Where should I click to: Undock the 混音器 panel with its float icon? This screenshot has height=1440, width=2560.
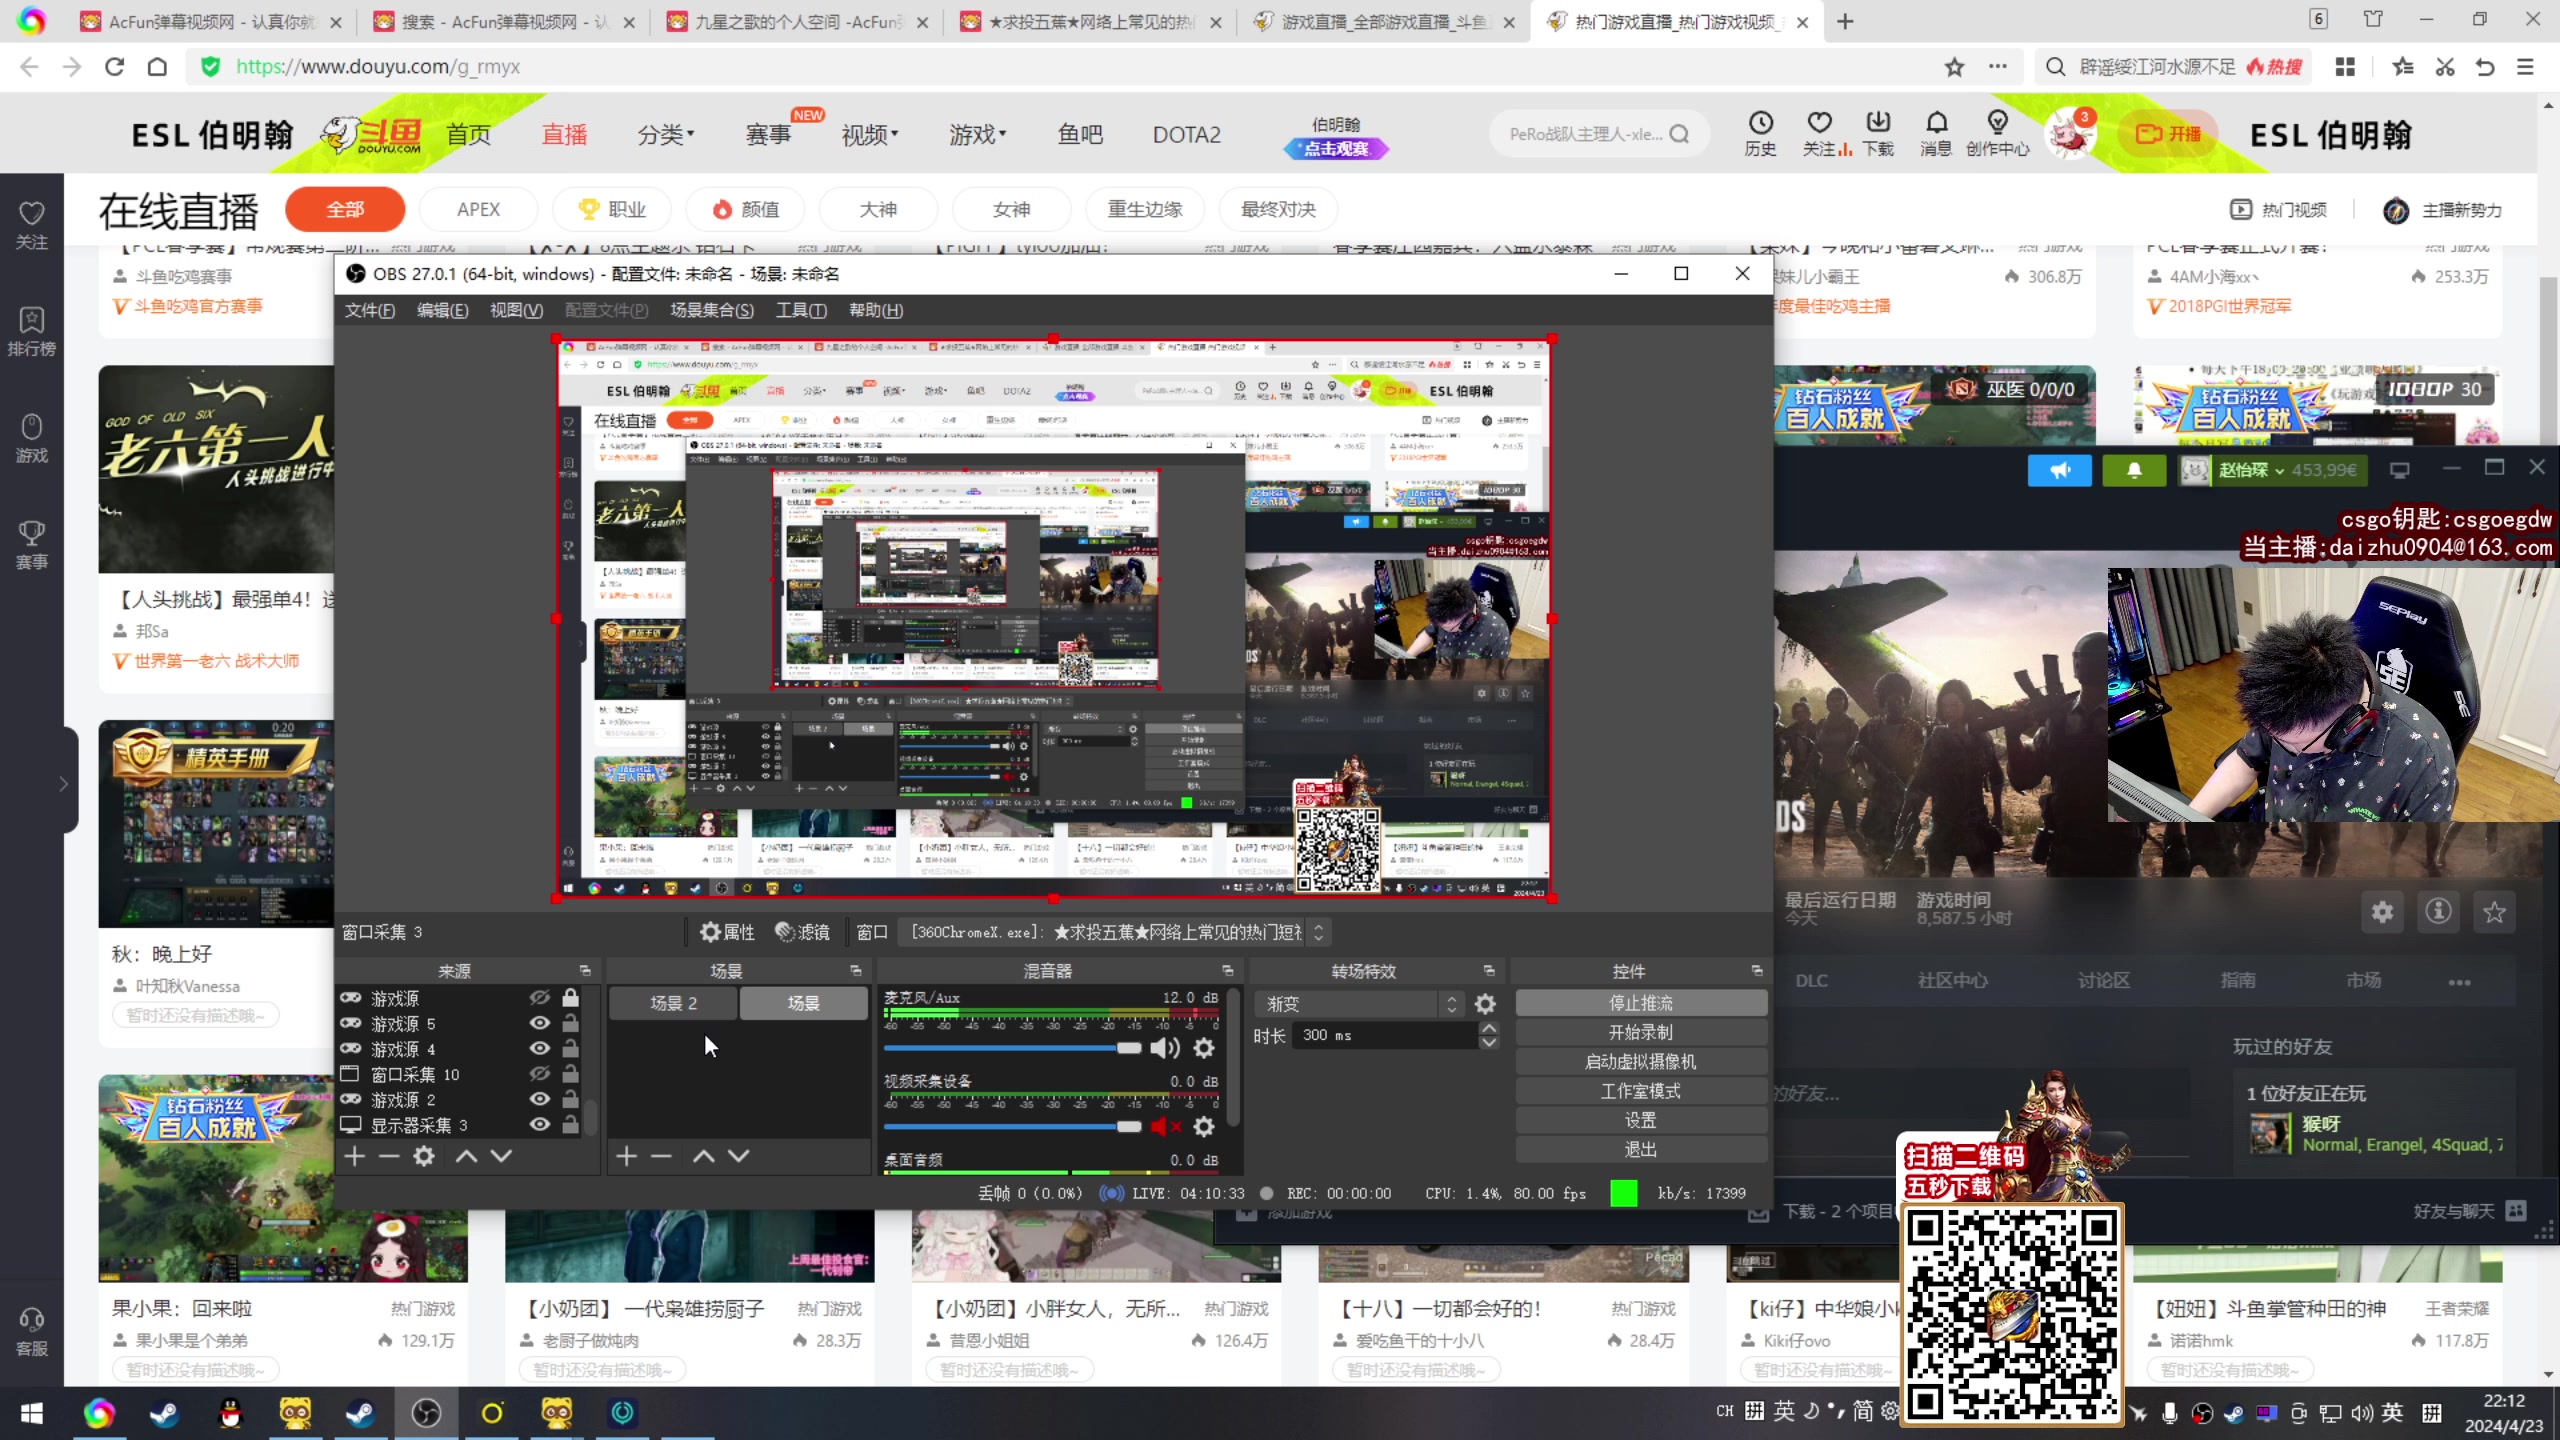(x=1227, y=971)
